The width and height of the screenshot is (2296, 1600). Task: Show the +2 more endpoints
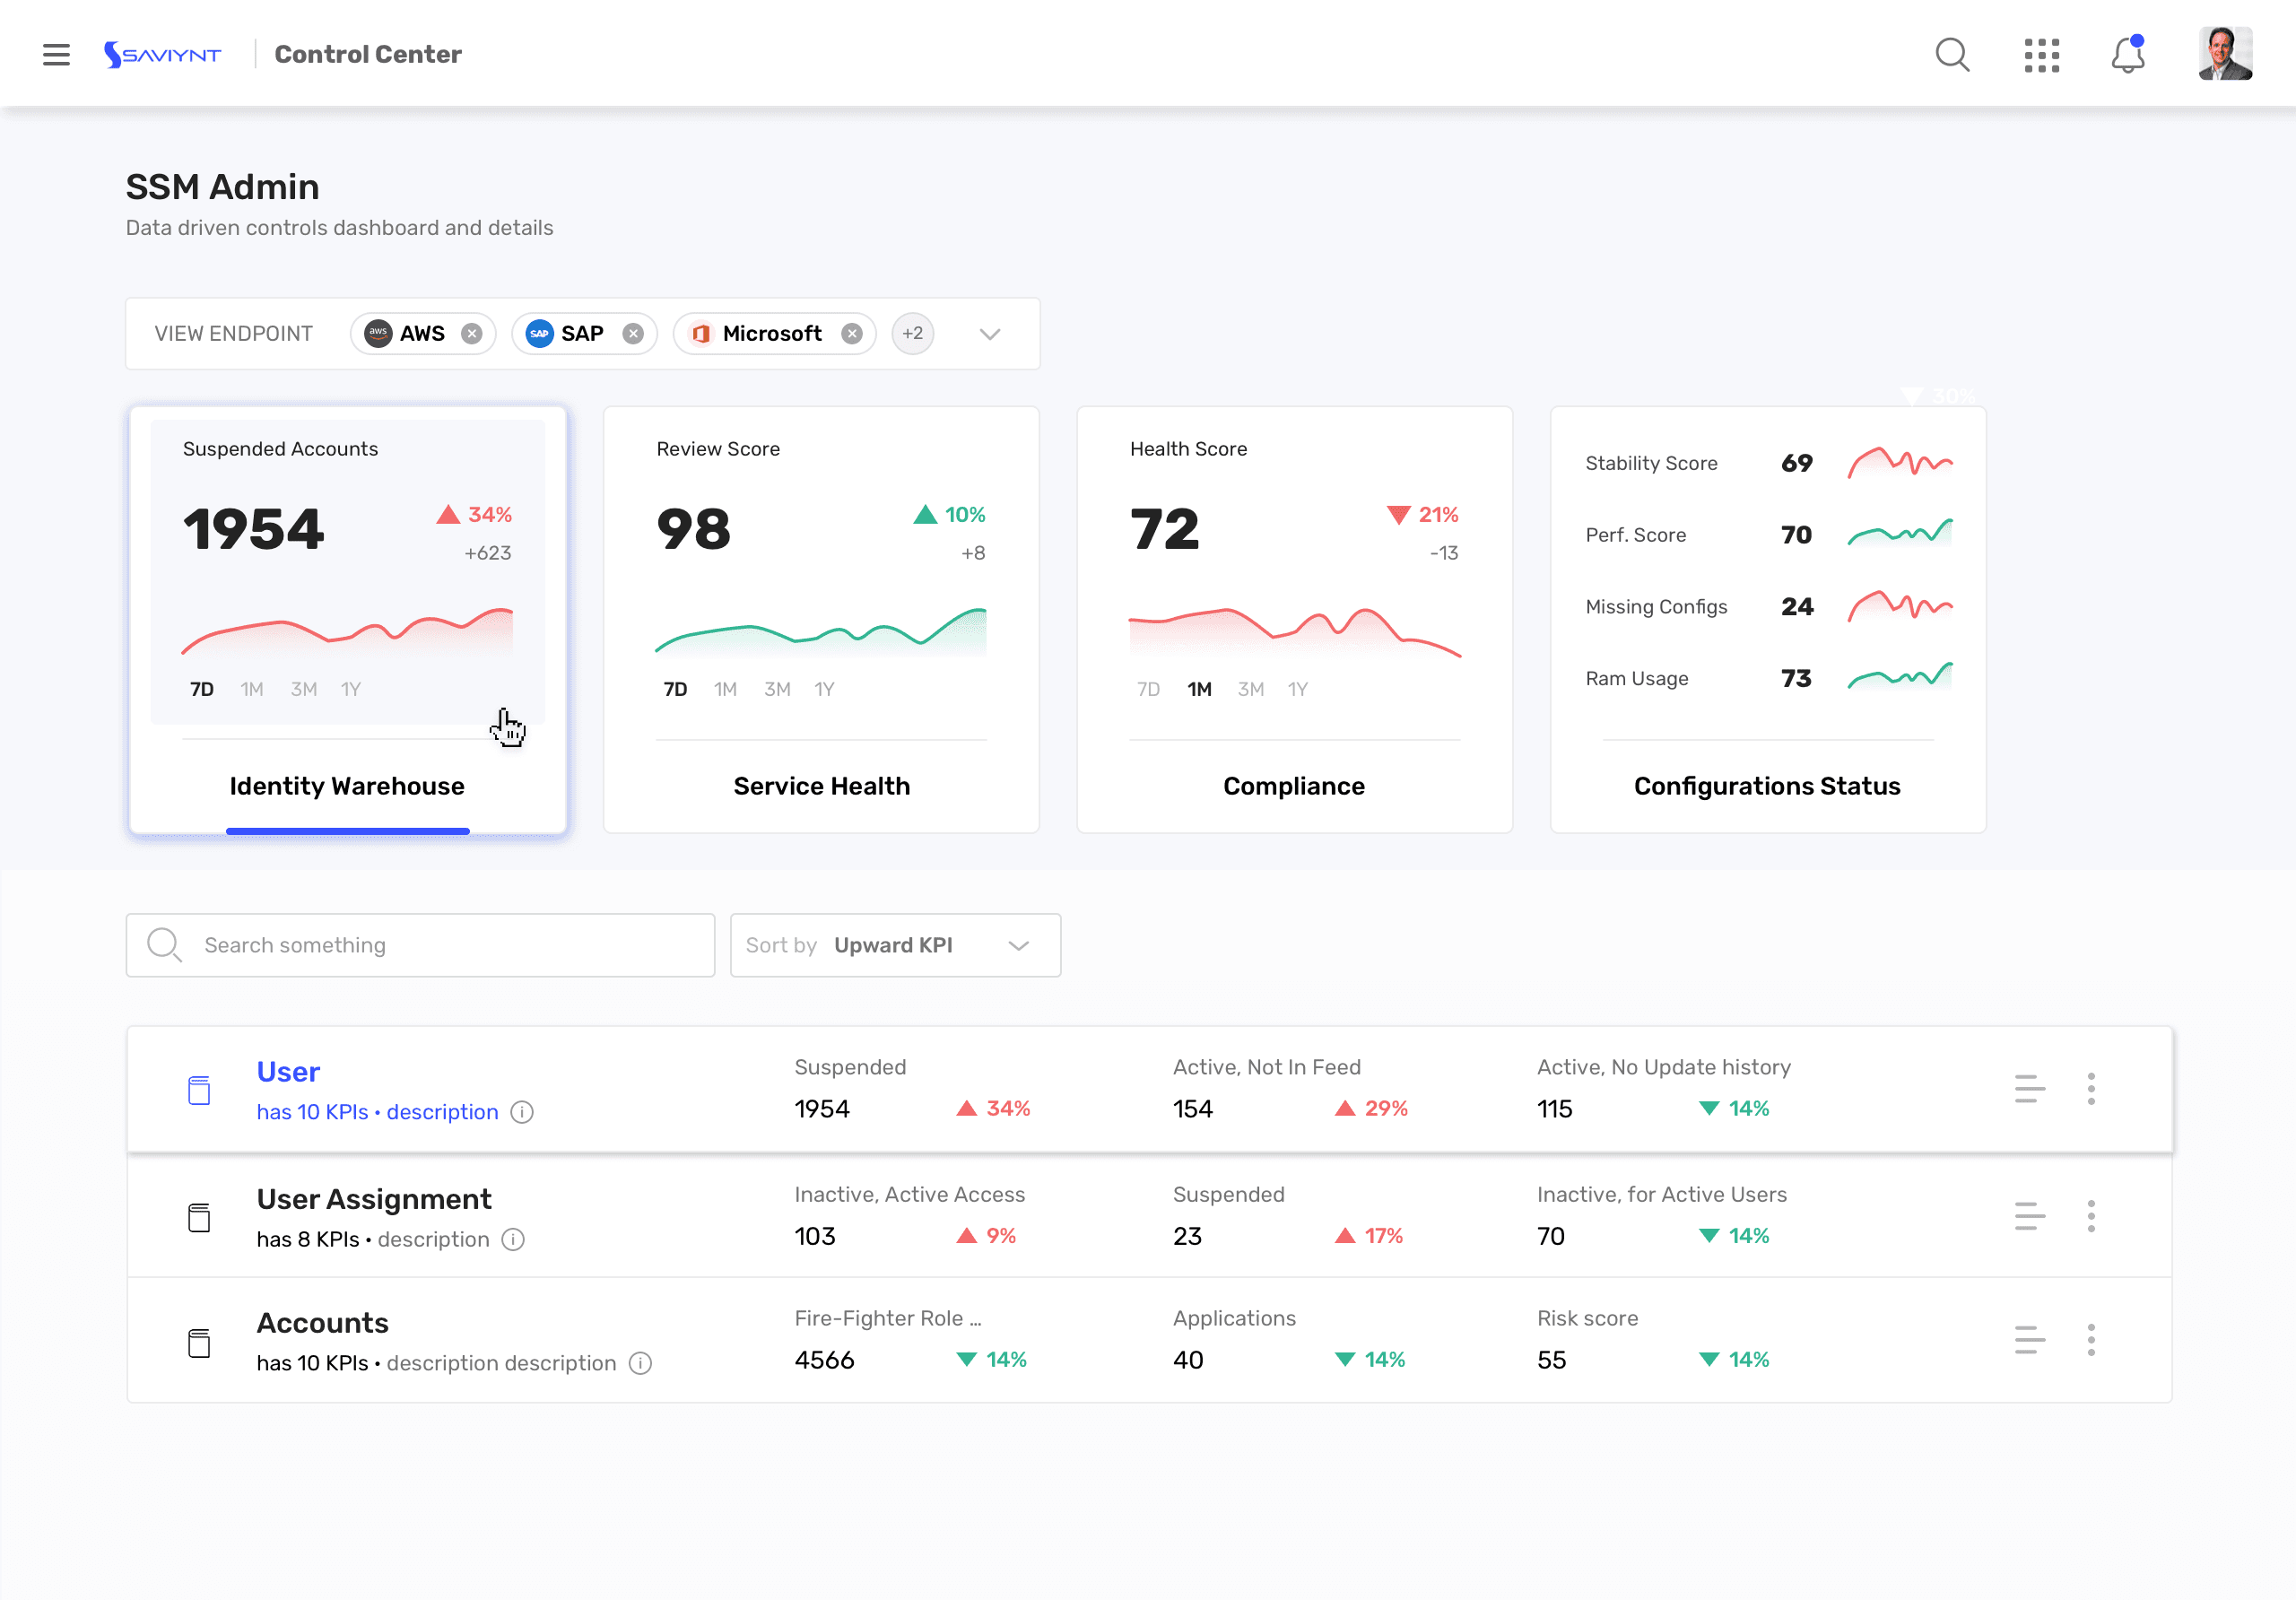[912, 333]
